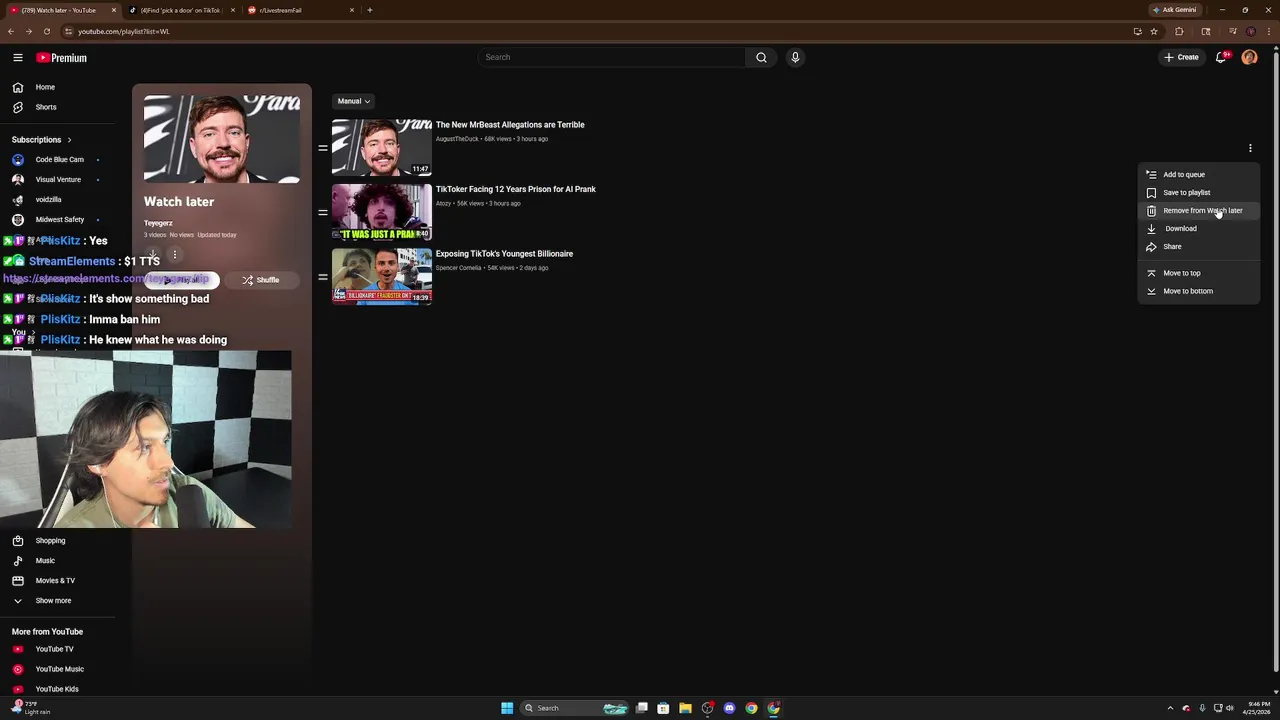Choose Share in the context menu
This screenshot has width=1280, height=720.
(x=1198, y=247)
